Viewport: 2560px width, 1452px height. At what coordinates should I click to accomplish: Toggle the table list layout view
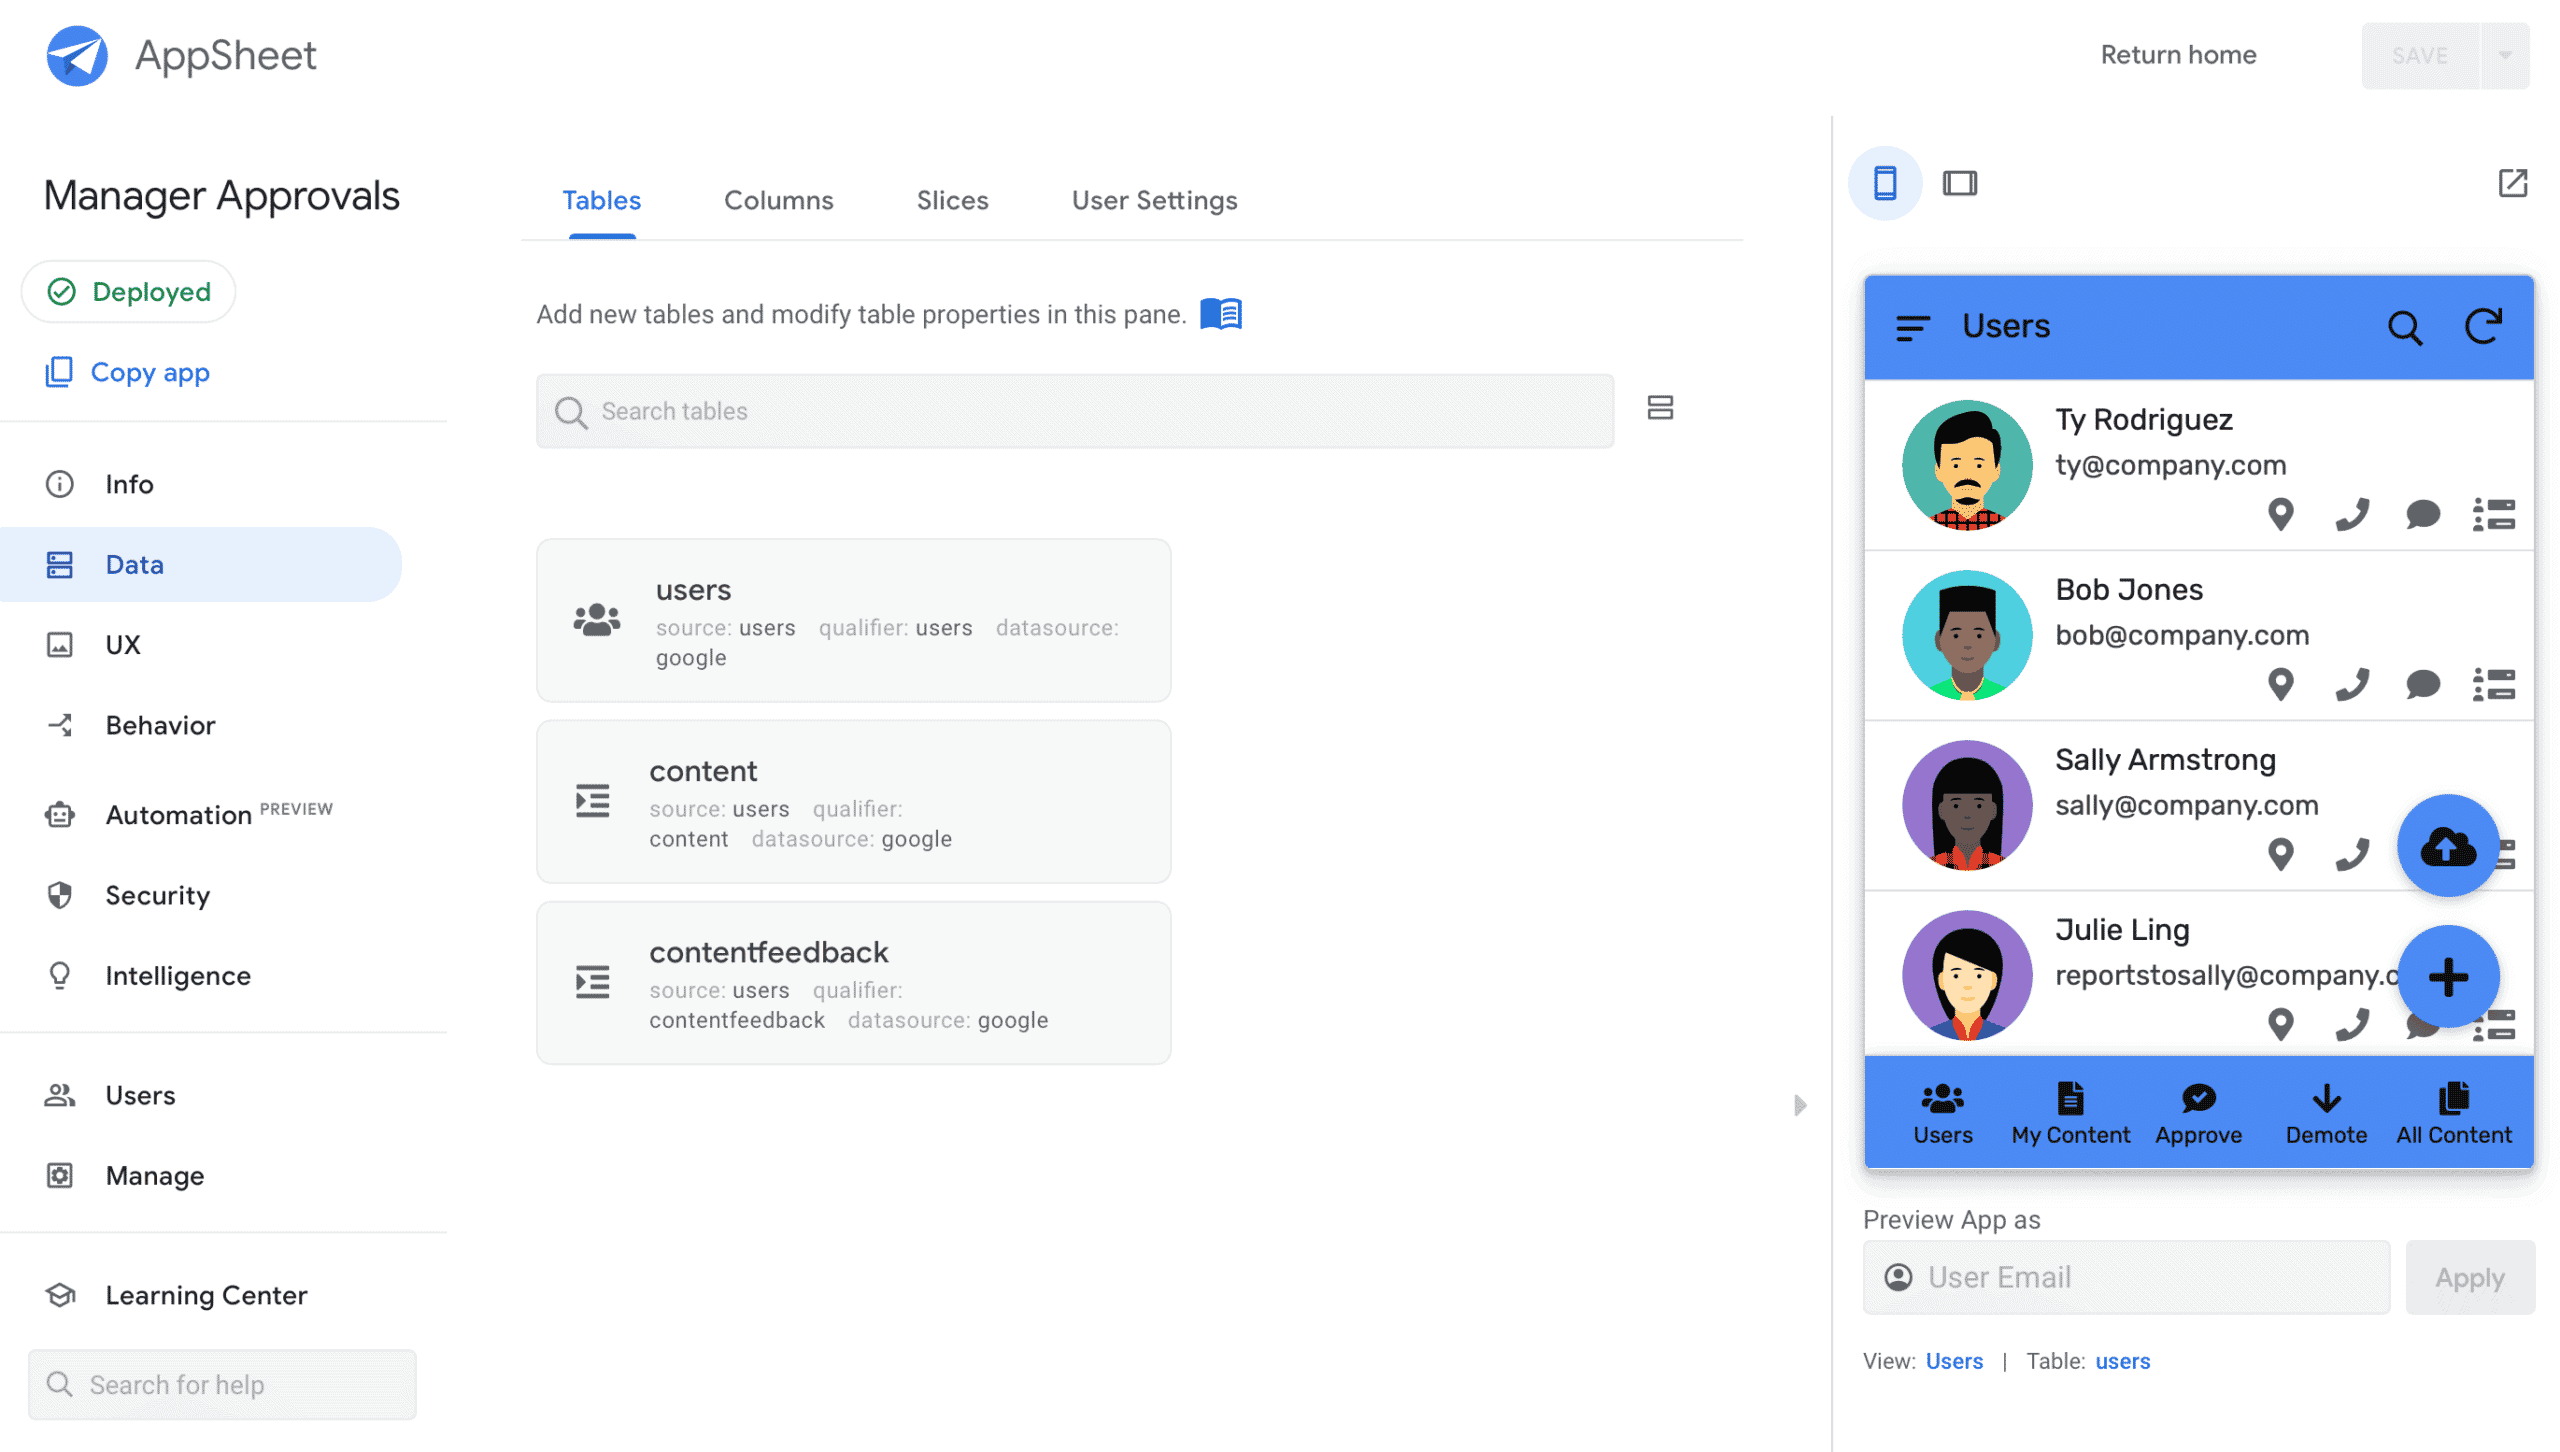click(1660, 408)
